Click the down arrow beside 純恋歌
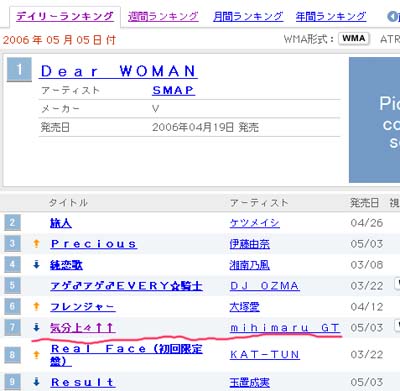Screen dimensions: 400x391 pos(36,265)
